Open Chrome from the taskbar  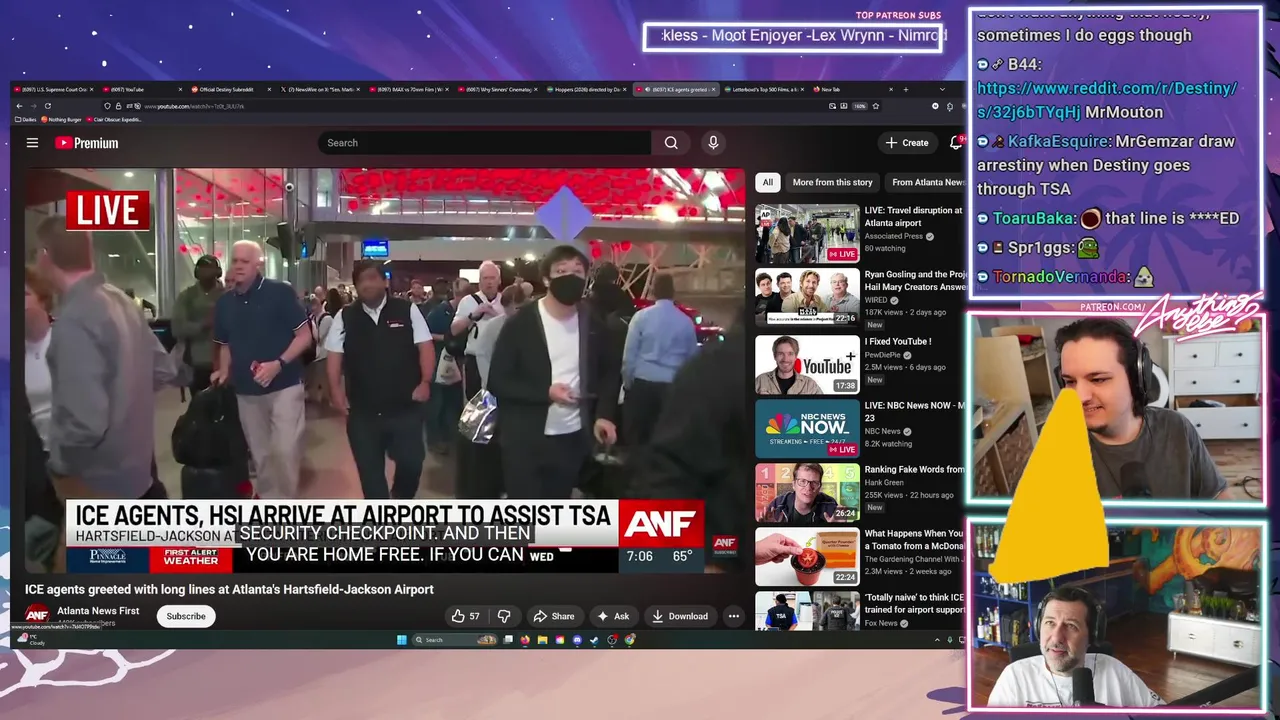tap(630, 640)
